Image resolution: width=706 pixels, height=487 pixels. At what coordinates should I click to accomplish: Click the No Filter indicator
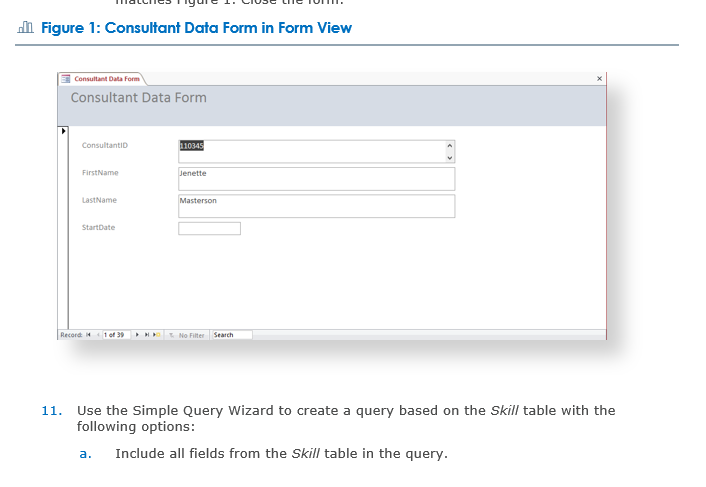(187, 335)
